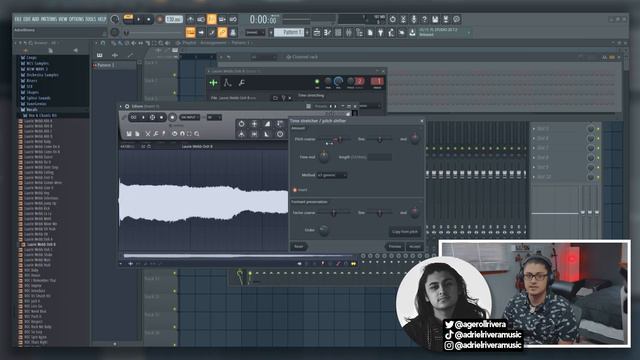Click the main transport stop button
The height and width of the screenshot is (360, 640).
click(x=149, y=19)
